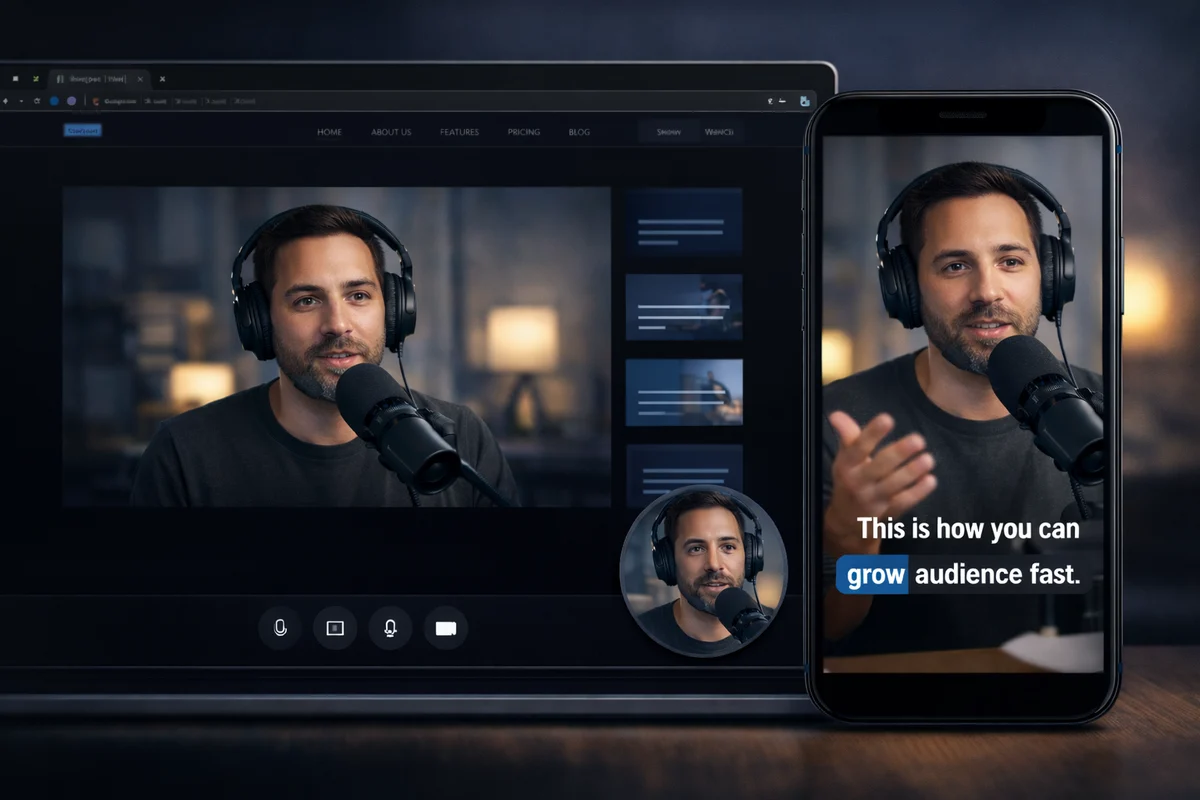Viewport: 1200px width, 800px height.
Task: Open the BLOG link
Action: click(579, 132)
